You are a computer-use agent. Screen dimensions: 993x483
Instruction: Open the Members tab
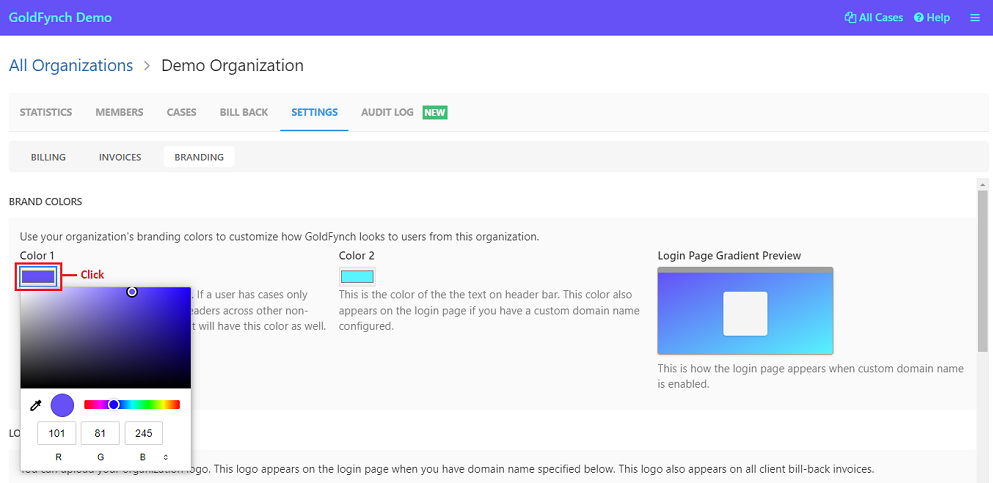(119, 112)
